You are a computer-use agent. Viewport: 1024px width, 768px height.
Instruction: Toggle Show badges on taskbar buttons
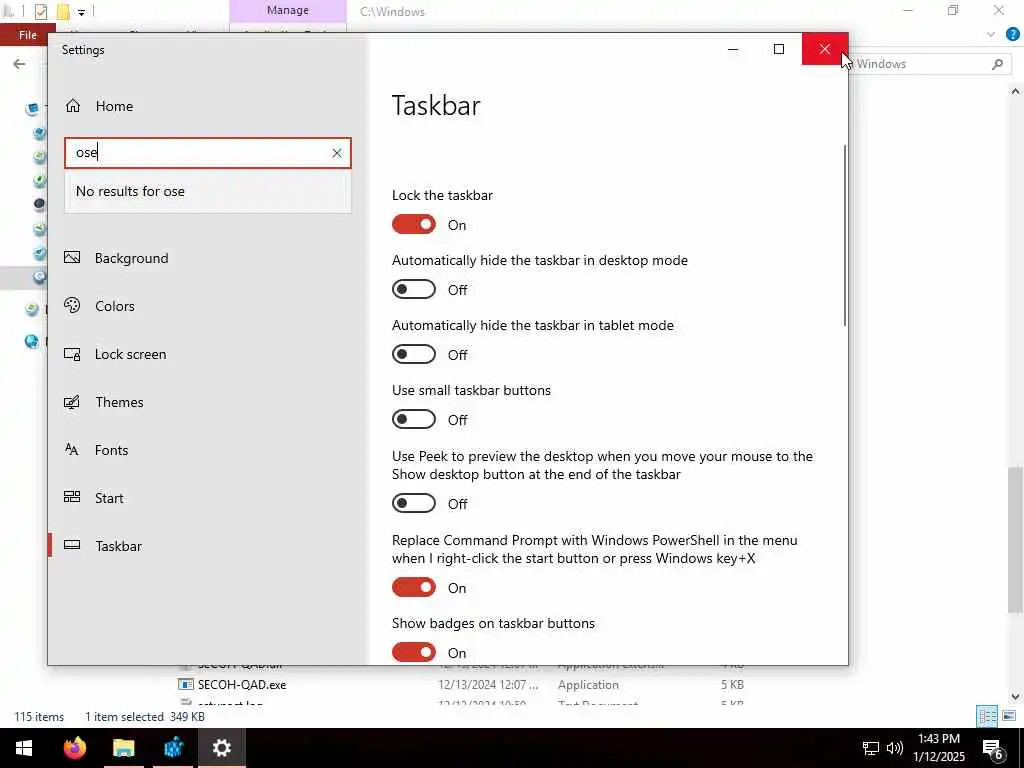(x=413, y=652)
